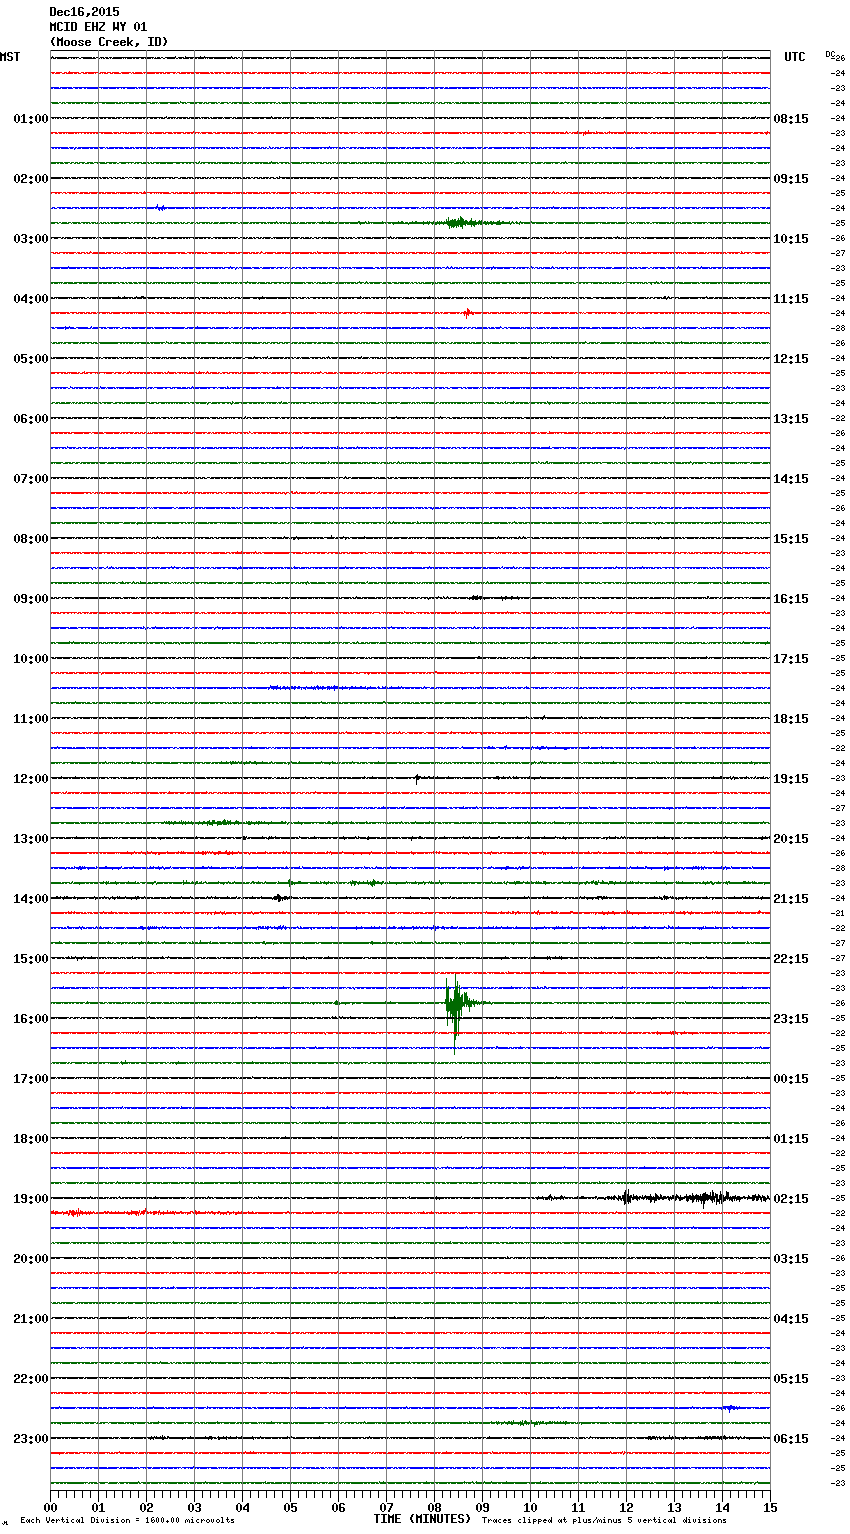Select the station code 'MCID EHZ WY 01'
This screenshot has height=1534, width=850.
98,27
